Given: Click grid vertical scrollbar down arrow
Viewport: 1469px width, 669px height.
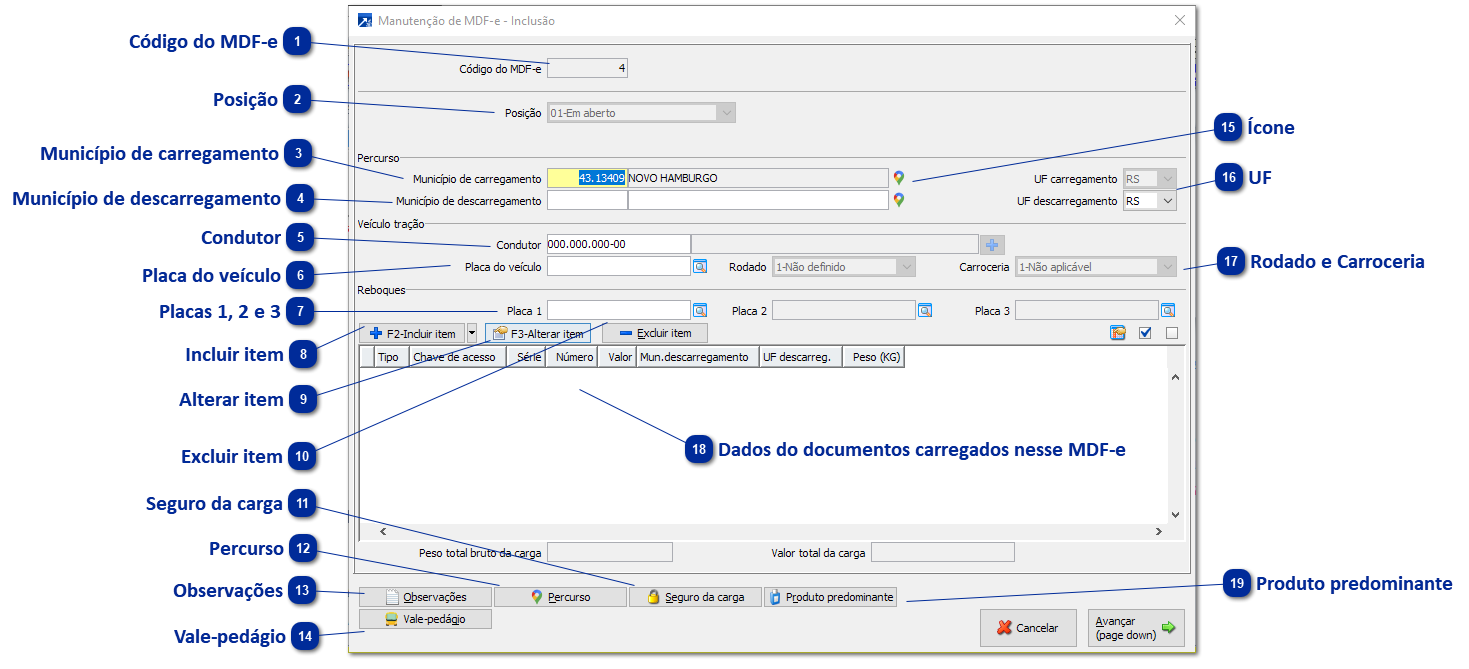Looking at the screenshot, I should tap(1175, 515).
